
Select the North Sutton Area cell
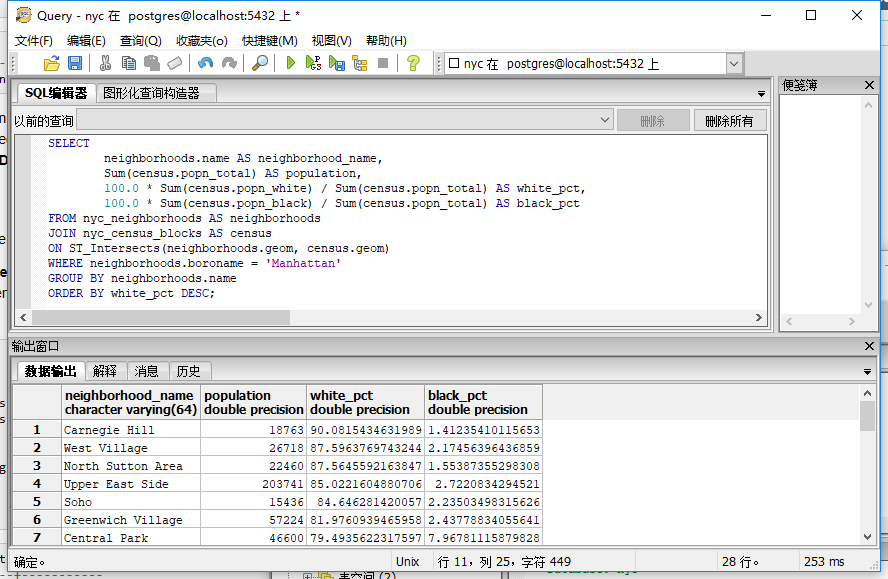tap(131, 466)
